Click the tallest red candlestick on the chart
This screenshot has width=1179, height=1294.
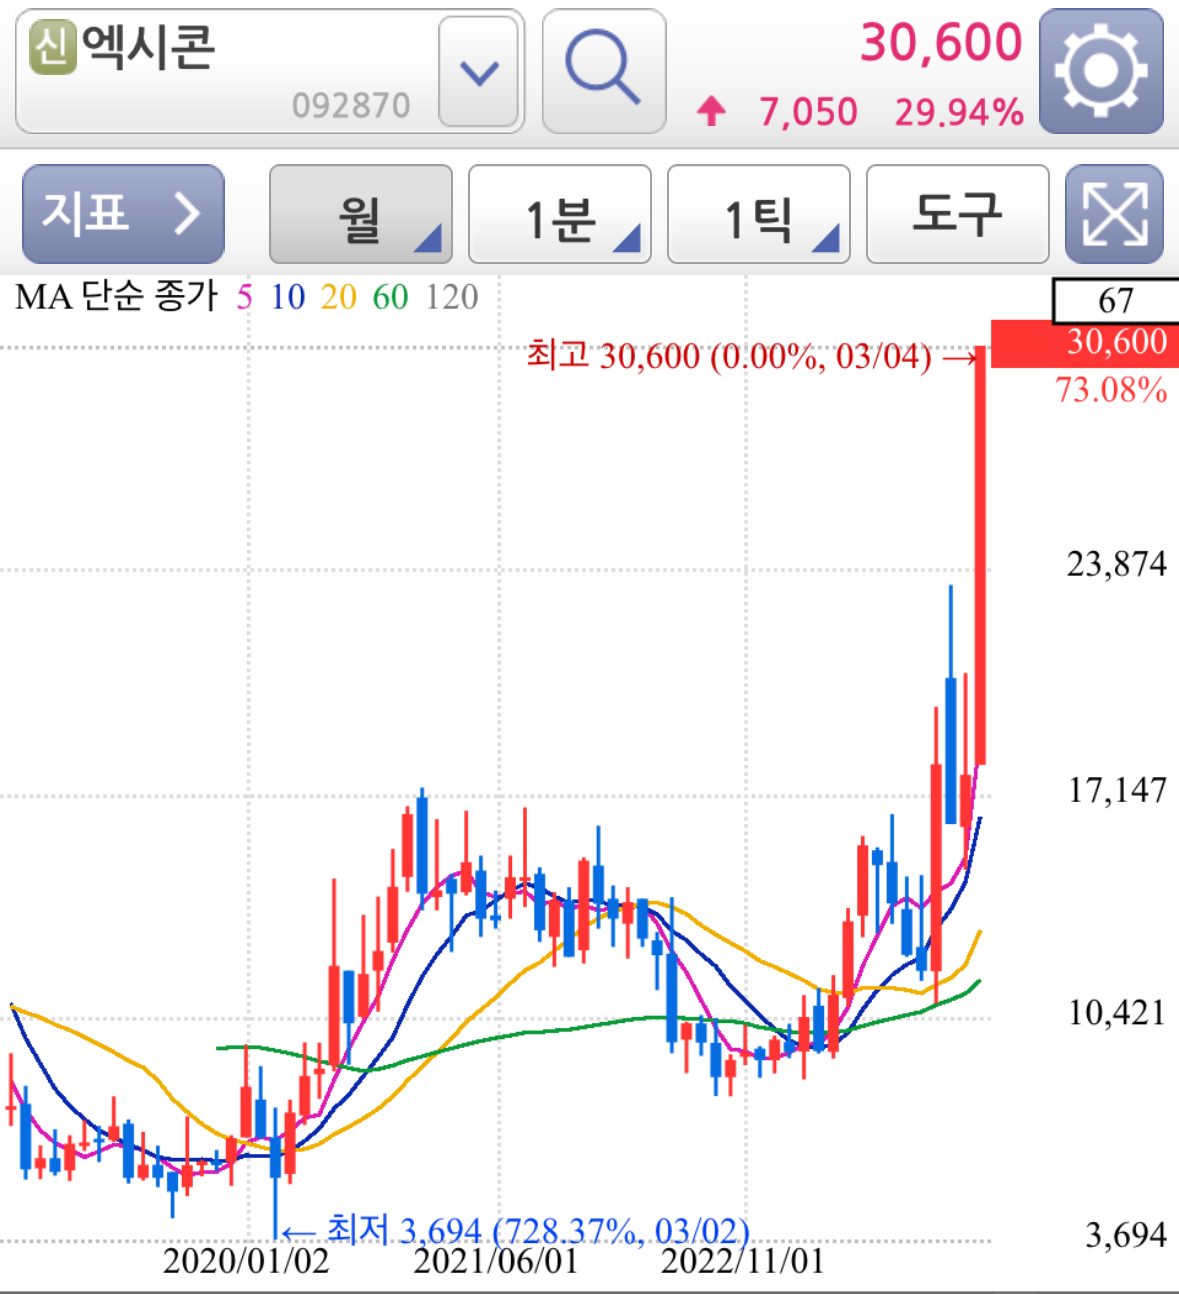pos(981,550)
